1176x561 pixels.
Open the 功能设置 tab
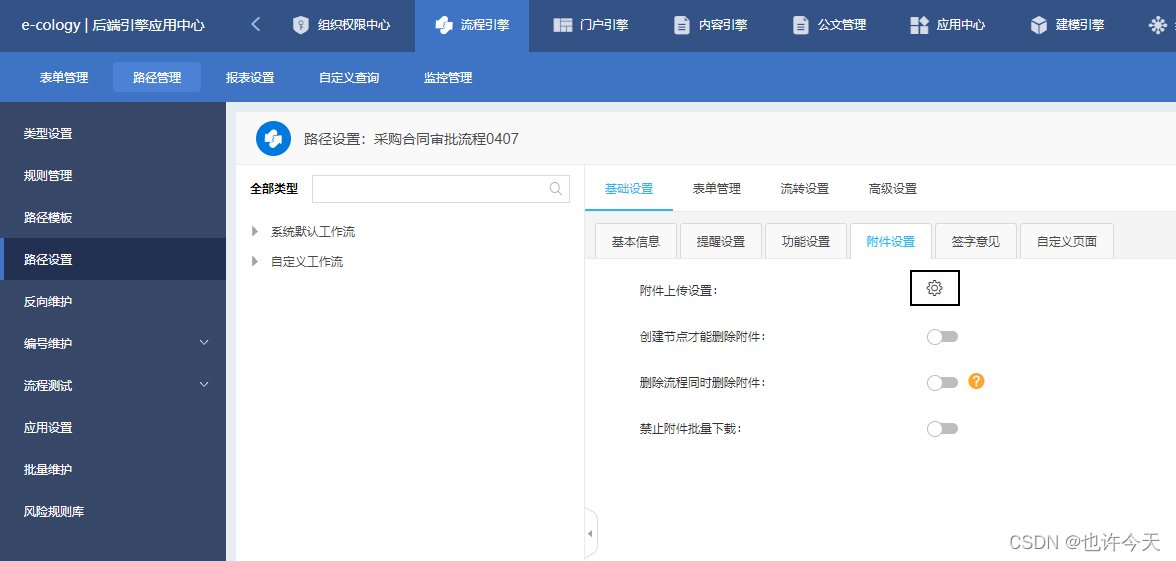(806, 242)
